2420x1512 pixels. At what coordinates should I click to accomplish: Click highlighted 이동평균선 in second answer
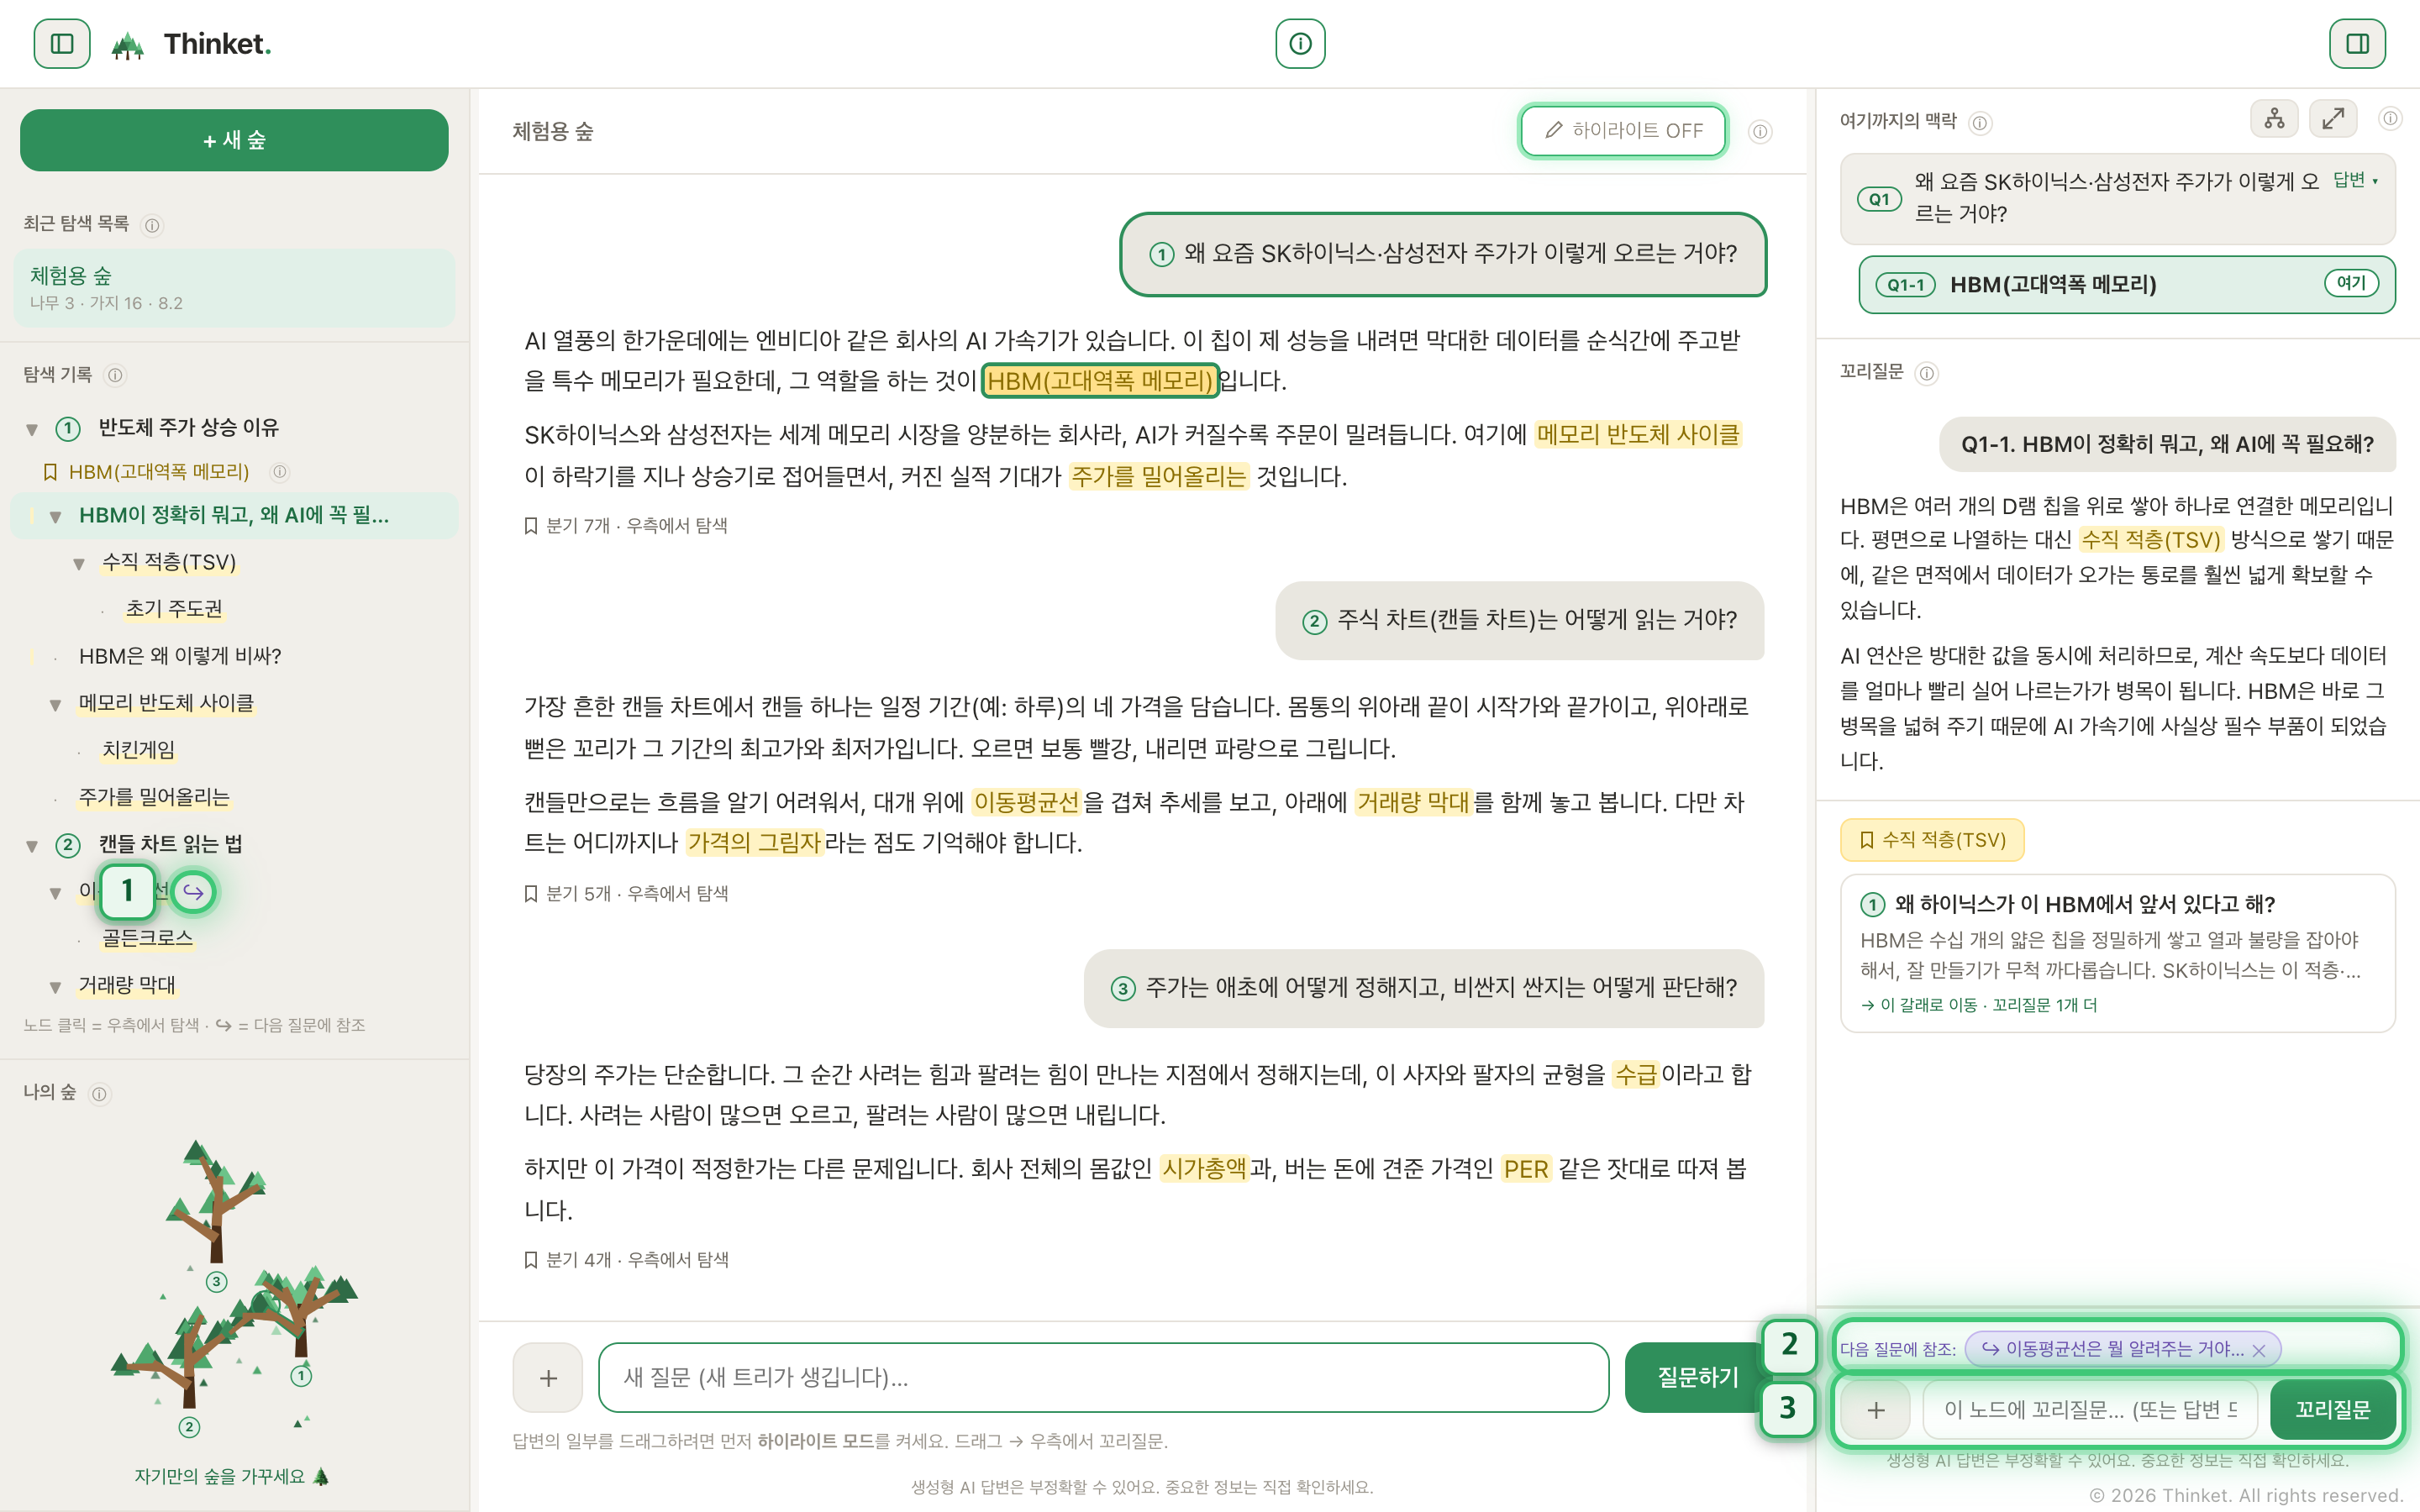1026,803
